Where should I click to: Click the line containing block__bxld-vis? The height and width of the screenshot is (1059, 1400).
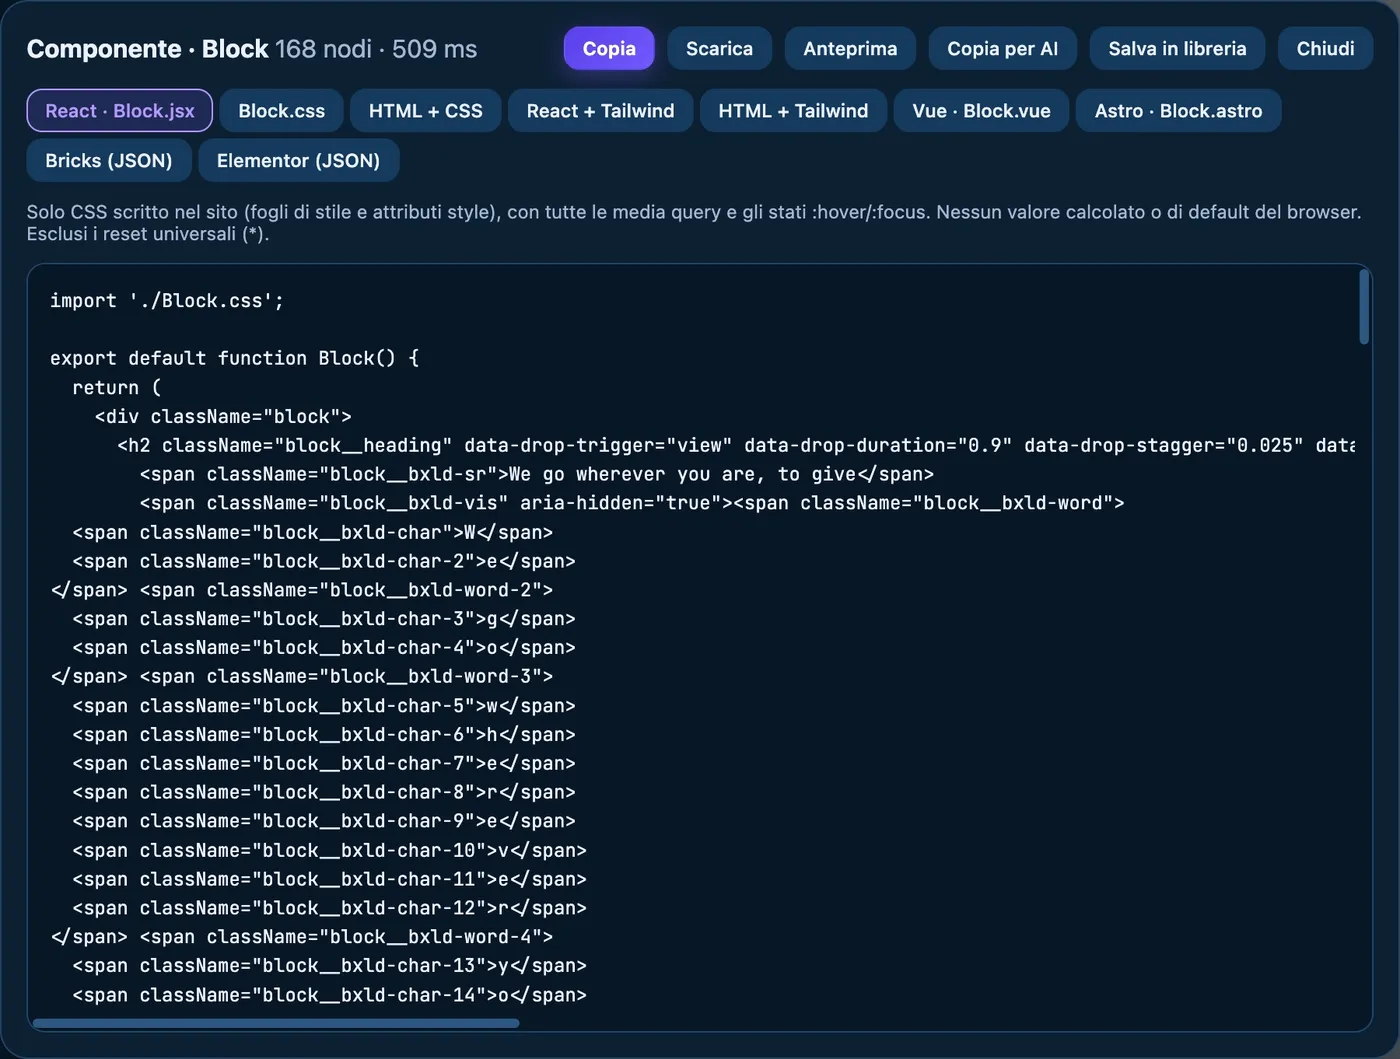click(x=632, y=503)
